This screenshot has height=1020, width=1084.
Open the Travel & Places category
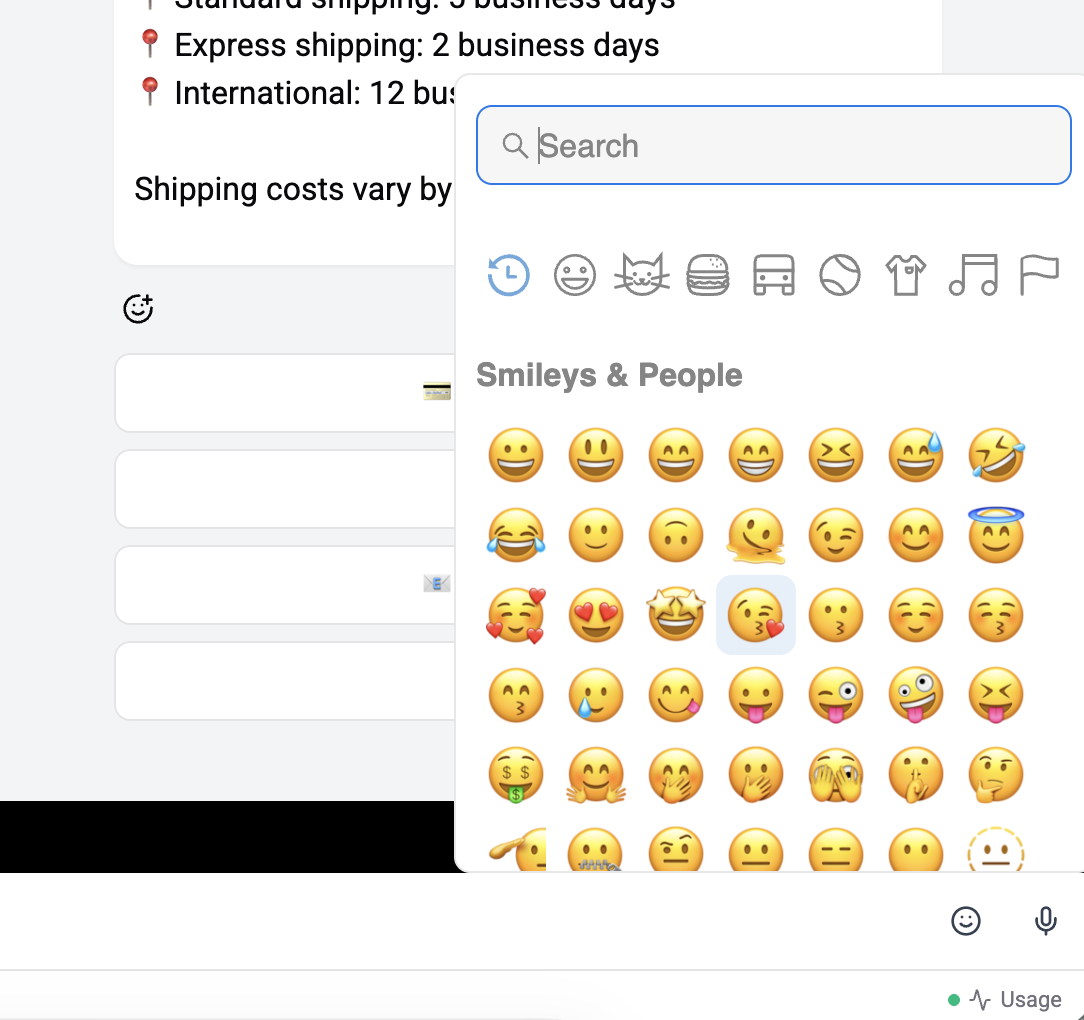pos(774,275)
